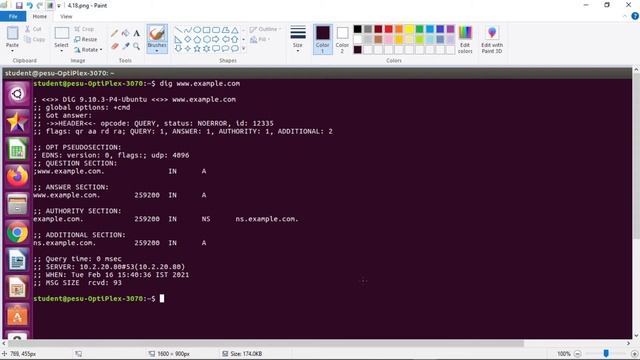Image resolution: width=640 pixels, height=360 pixels.
Task: Click the Redo arrow in title bar
Action: (x=40, y=5)
